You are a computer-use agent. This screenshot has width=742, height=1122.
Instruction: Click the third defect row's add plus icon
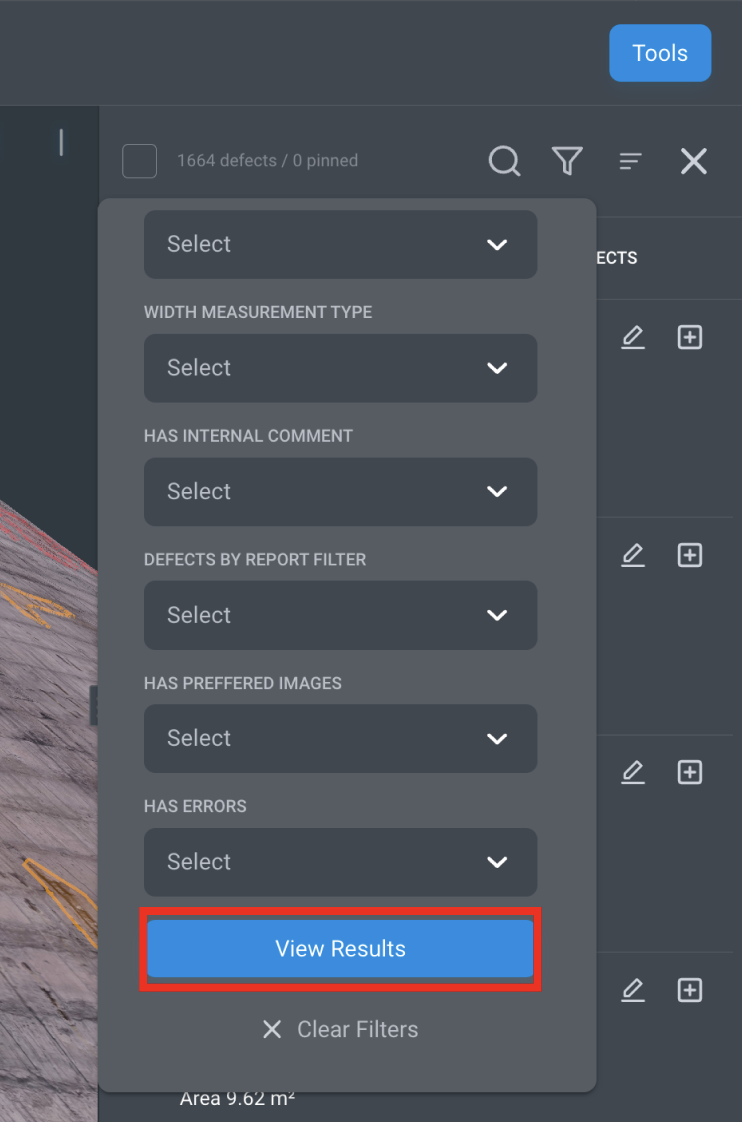point(690,772)
